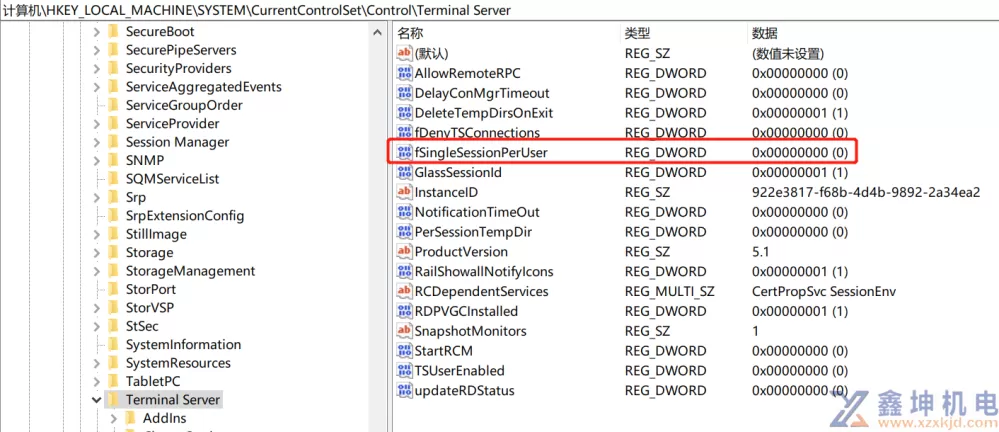Click the TabletPC folder icon

pyautogui.click(x=113, y=381)
